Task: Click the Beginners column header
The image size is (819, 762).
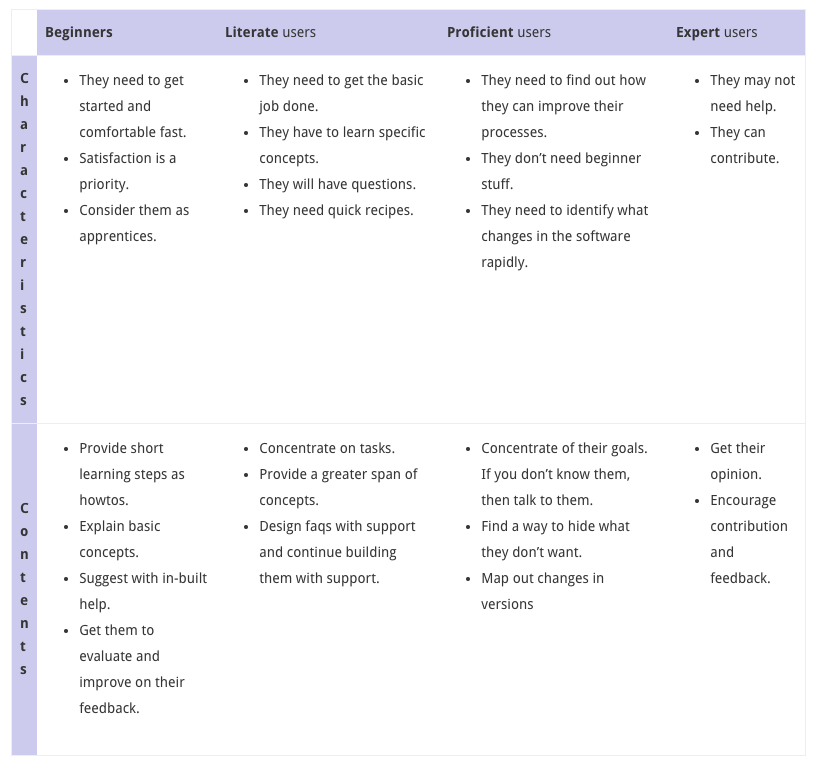Action: pos(79,32)
